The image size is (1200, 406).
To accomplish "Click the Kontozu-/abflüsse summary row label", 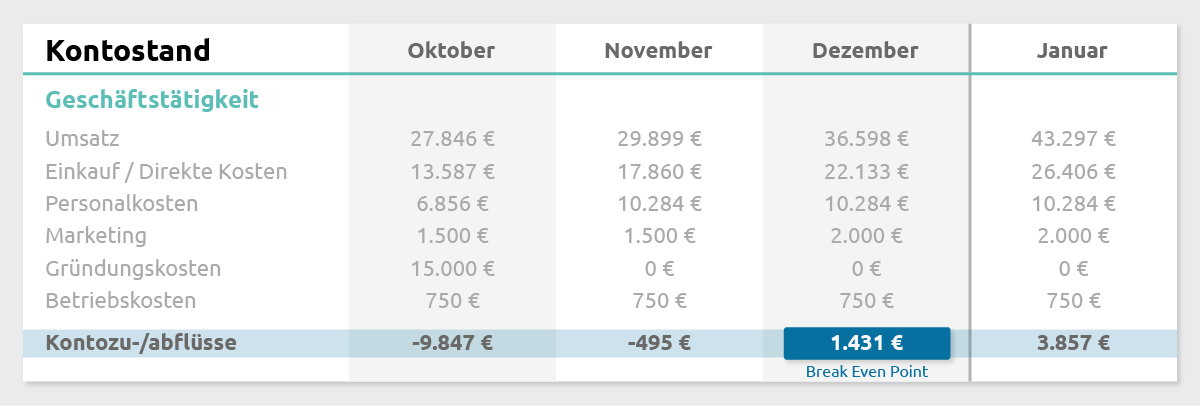I will (x=141, y=343).
